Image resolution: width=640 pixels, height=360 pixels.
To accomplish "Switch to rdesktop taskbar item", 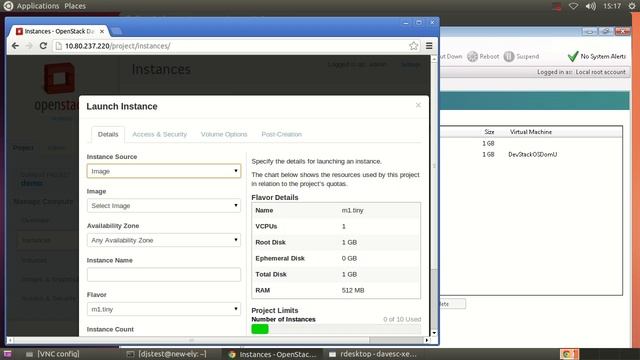I will click(373, 354).
